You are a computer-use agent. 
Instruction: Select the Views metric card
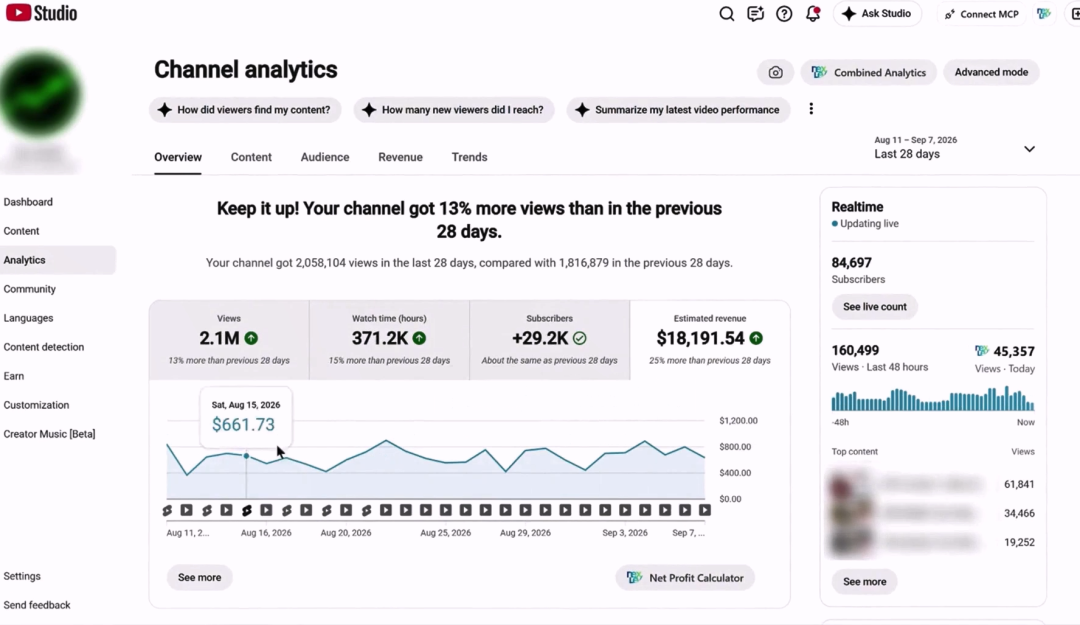[229, 340]
